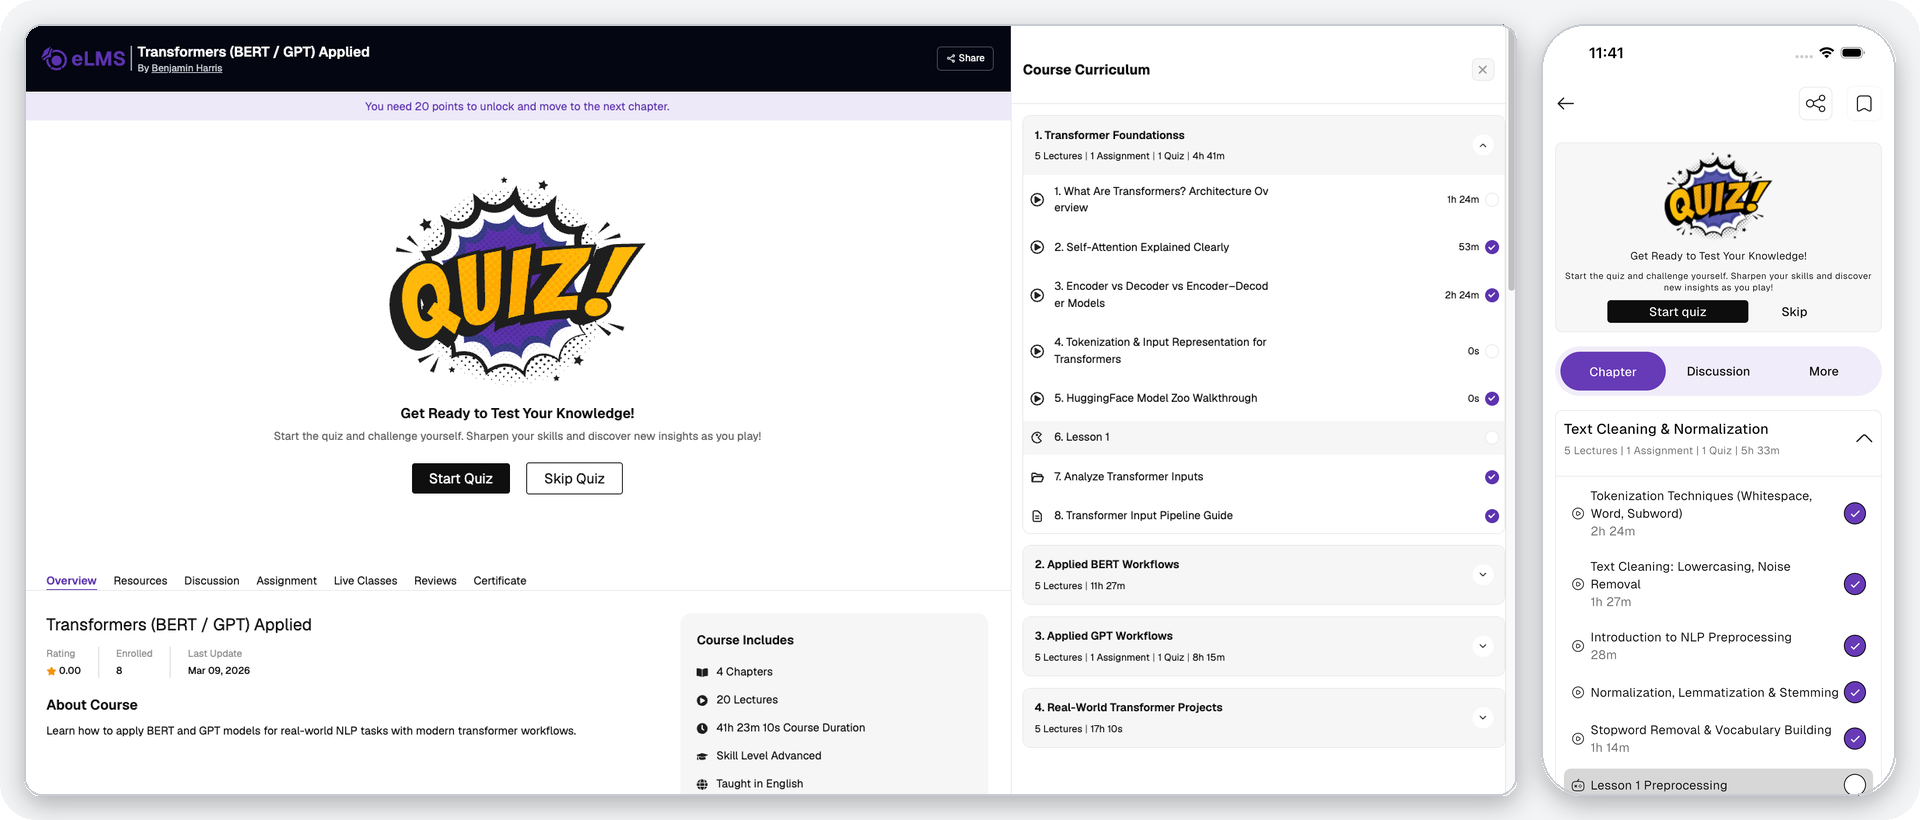Tap the back arrow in mobile view
This screenshot has height=820, width=1920.
(x=1566, y=104)
